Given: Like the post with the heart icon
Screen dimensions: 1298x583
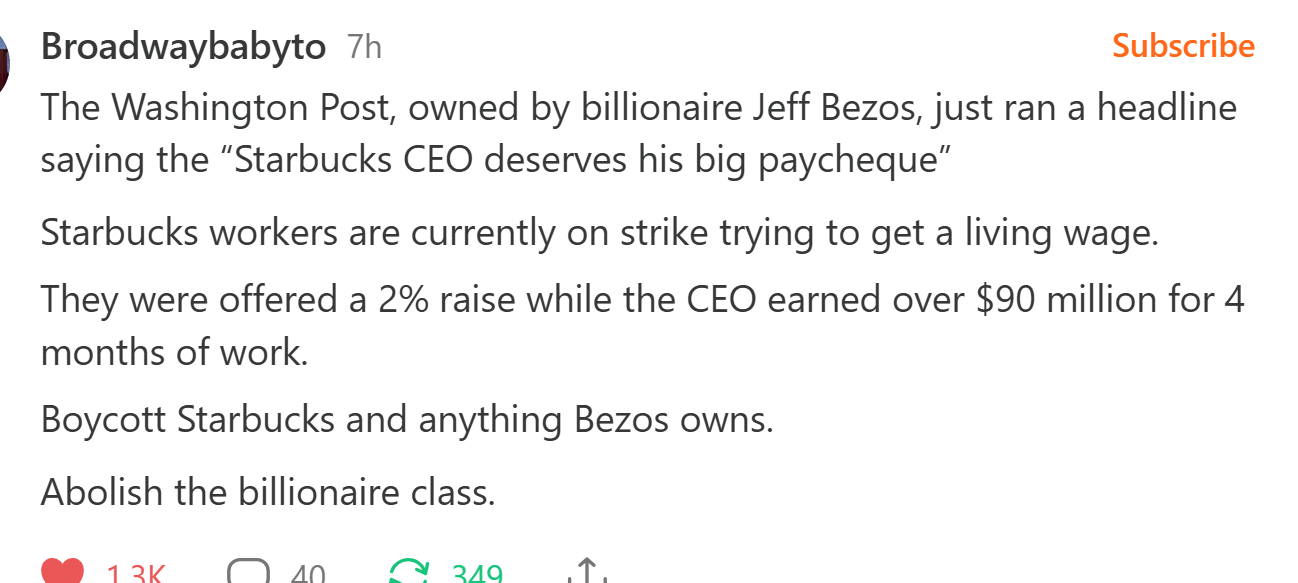Looking at the screenshot, I should click(63, 573).
